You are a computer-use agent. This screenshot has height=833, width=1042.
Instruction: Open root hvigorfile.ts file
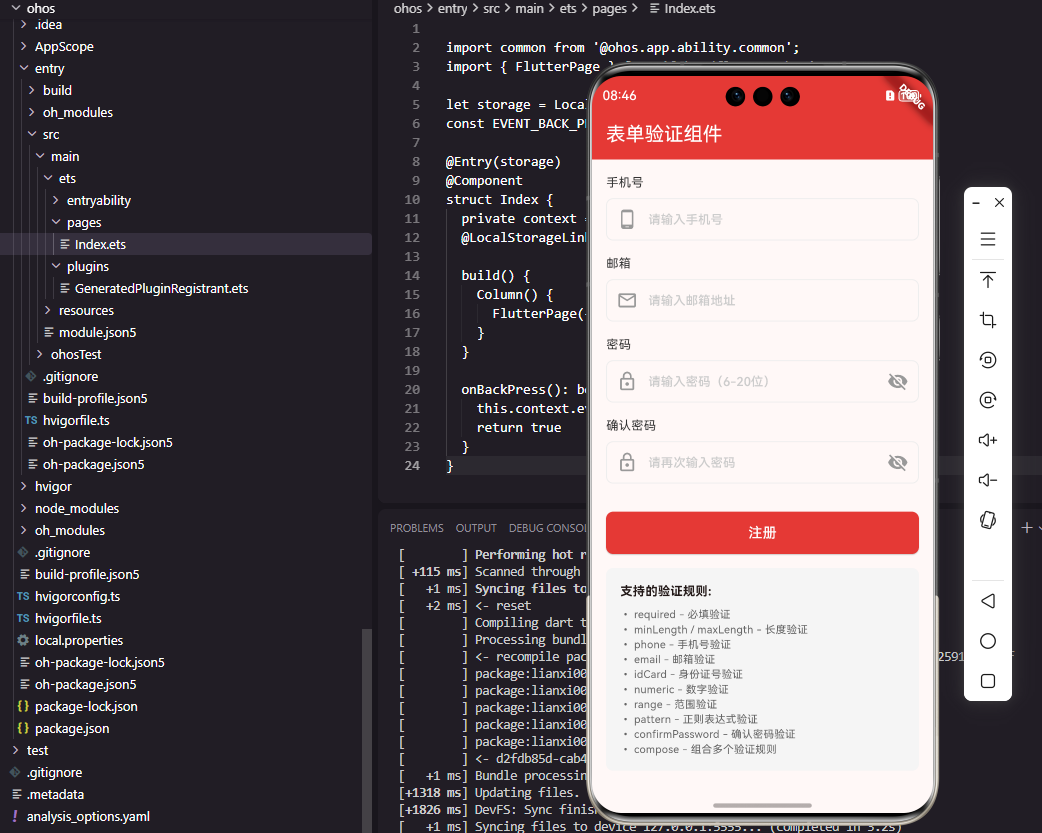(x=68, y=618)
